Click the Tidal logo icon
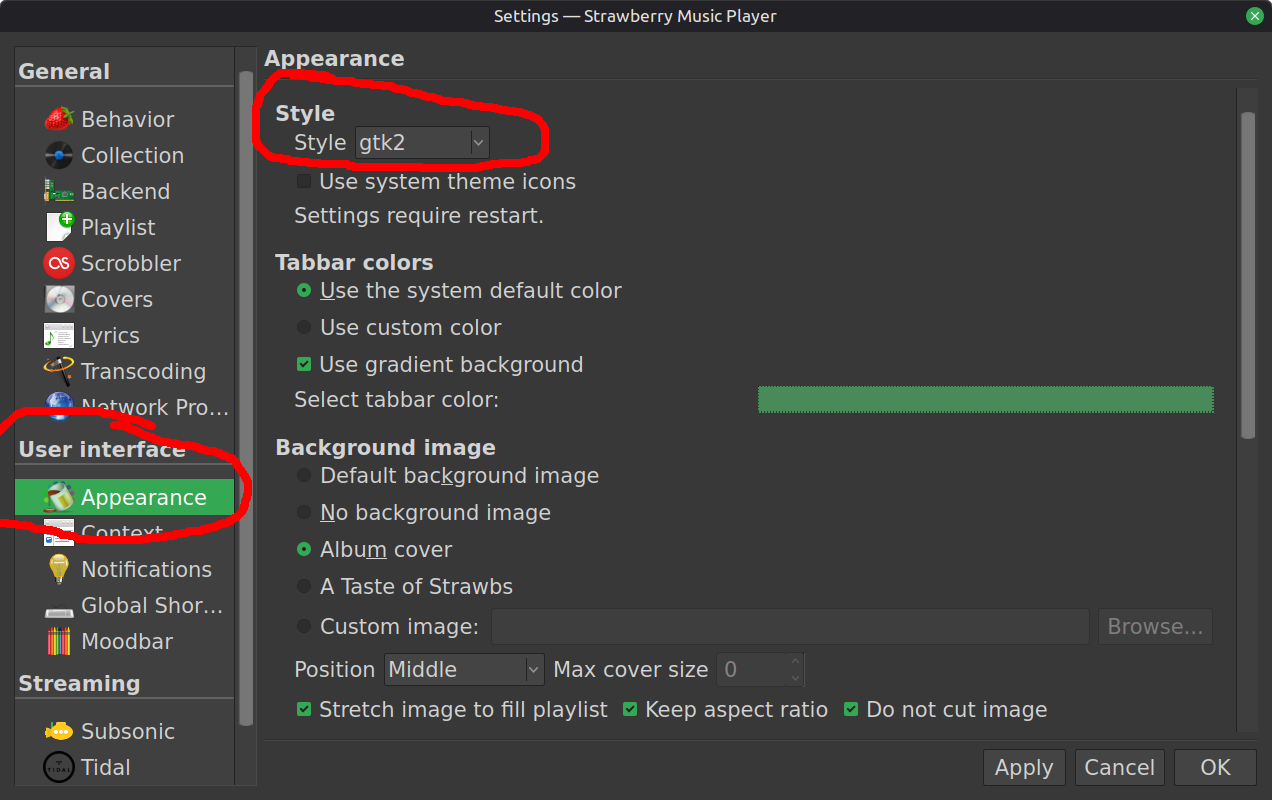This screenshot has width=1272, height=800. 59,767
